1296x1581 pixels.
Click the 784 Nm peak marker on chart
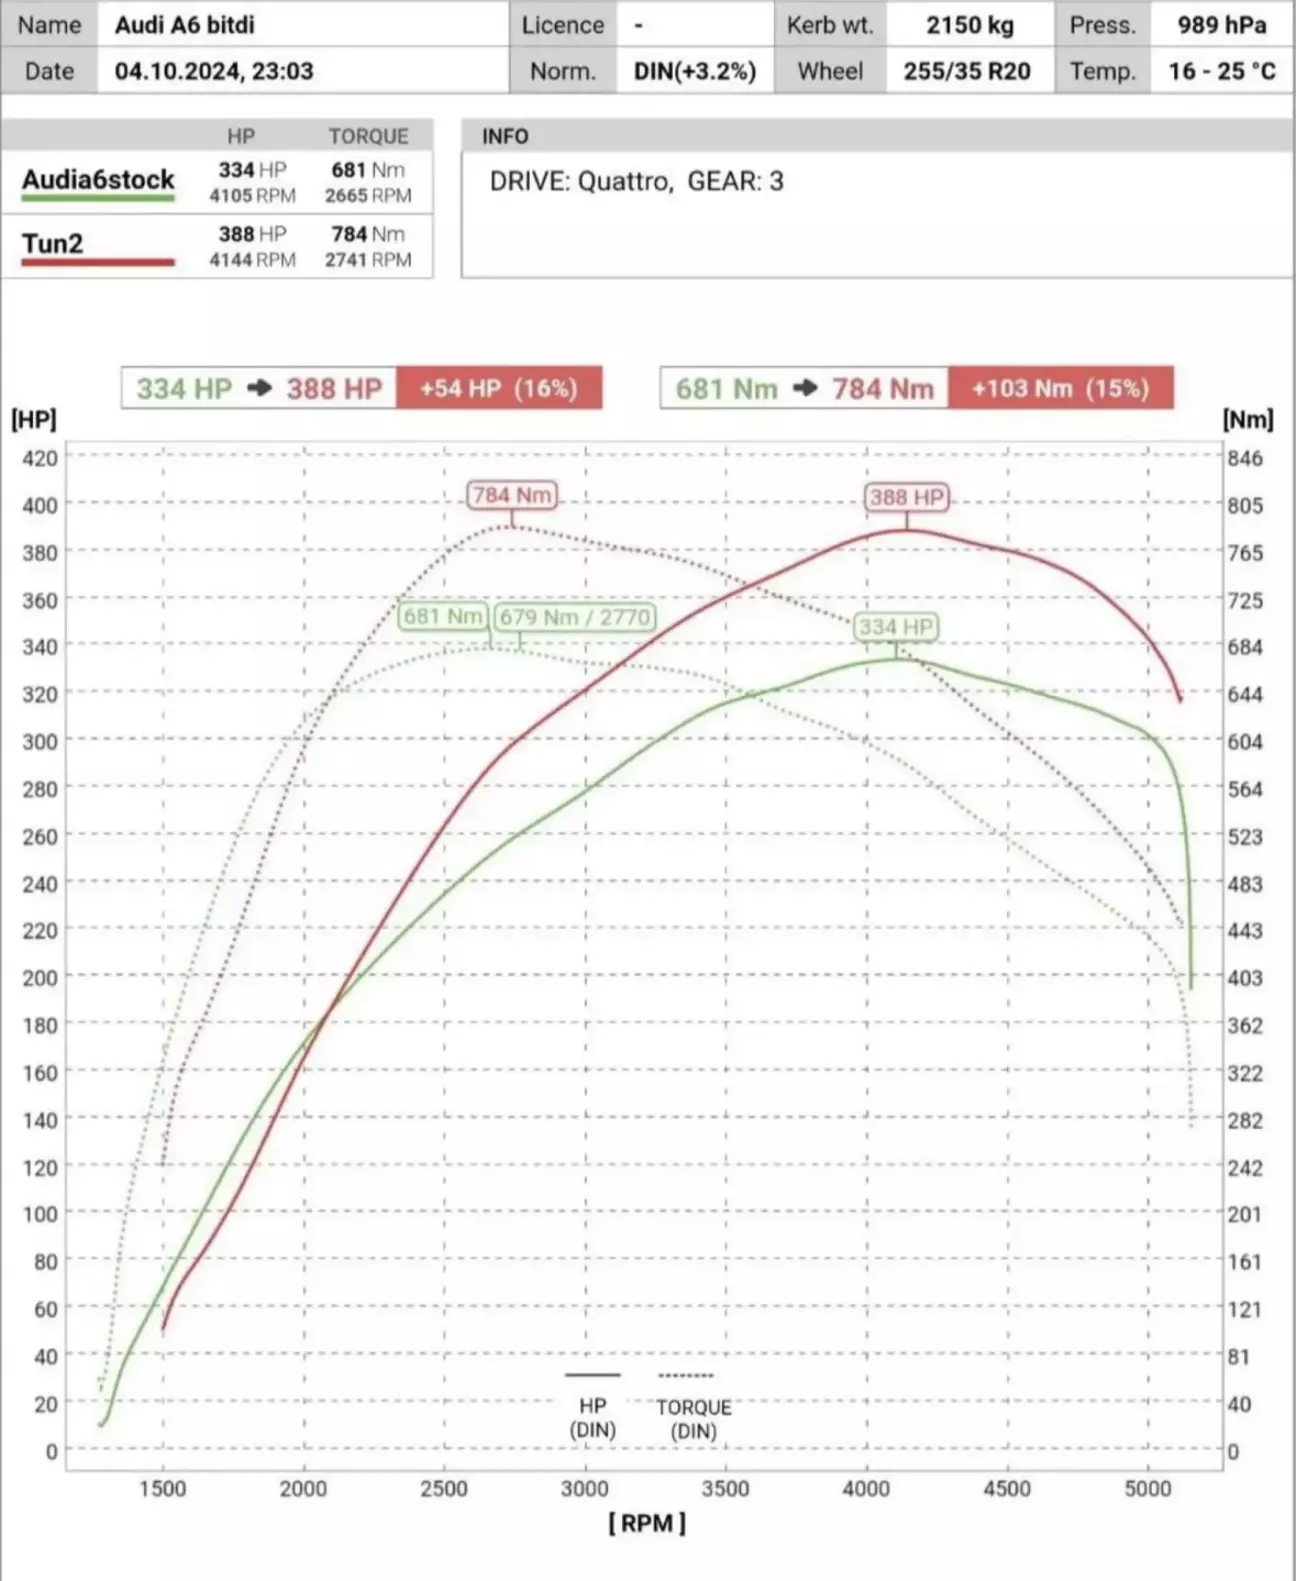[x=512, y=495]
